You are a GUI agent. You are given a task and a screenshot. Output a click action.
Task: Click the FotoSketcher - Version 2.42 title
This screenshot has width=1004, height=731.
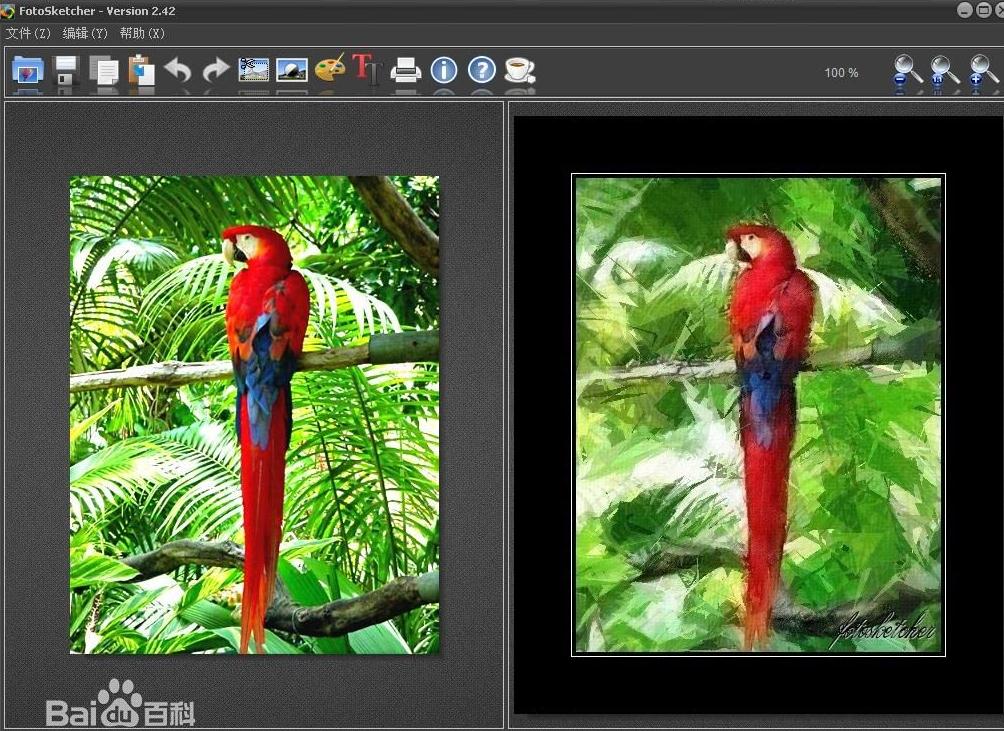pyautogui.click(x=97, y=11)
